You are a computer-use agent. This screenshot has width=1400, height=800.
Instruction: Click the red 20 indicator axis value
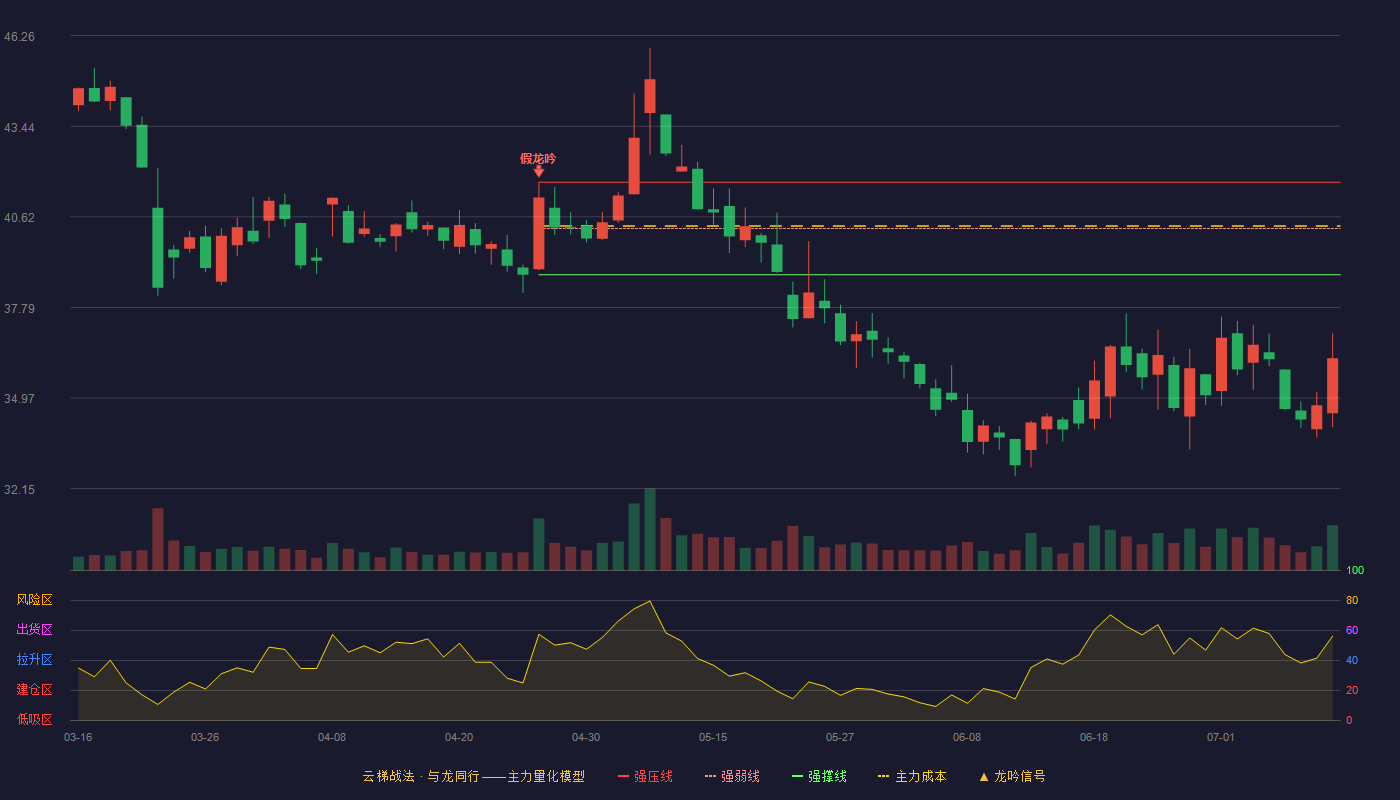click(x=1352, y=690)
